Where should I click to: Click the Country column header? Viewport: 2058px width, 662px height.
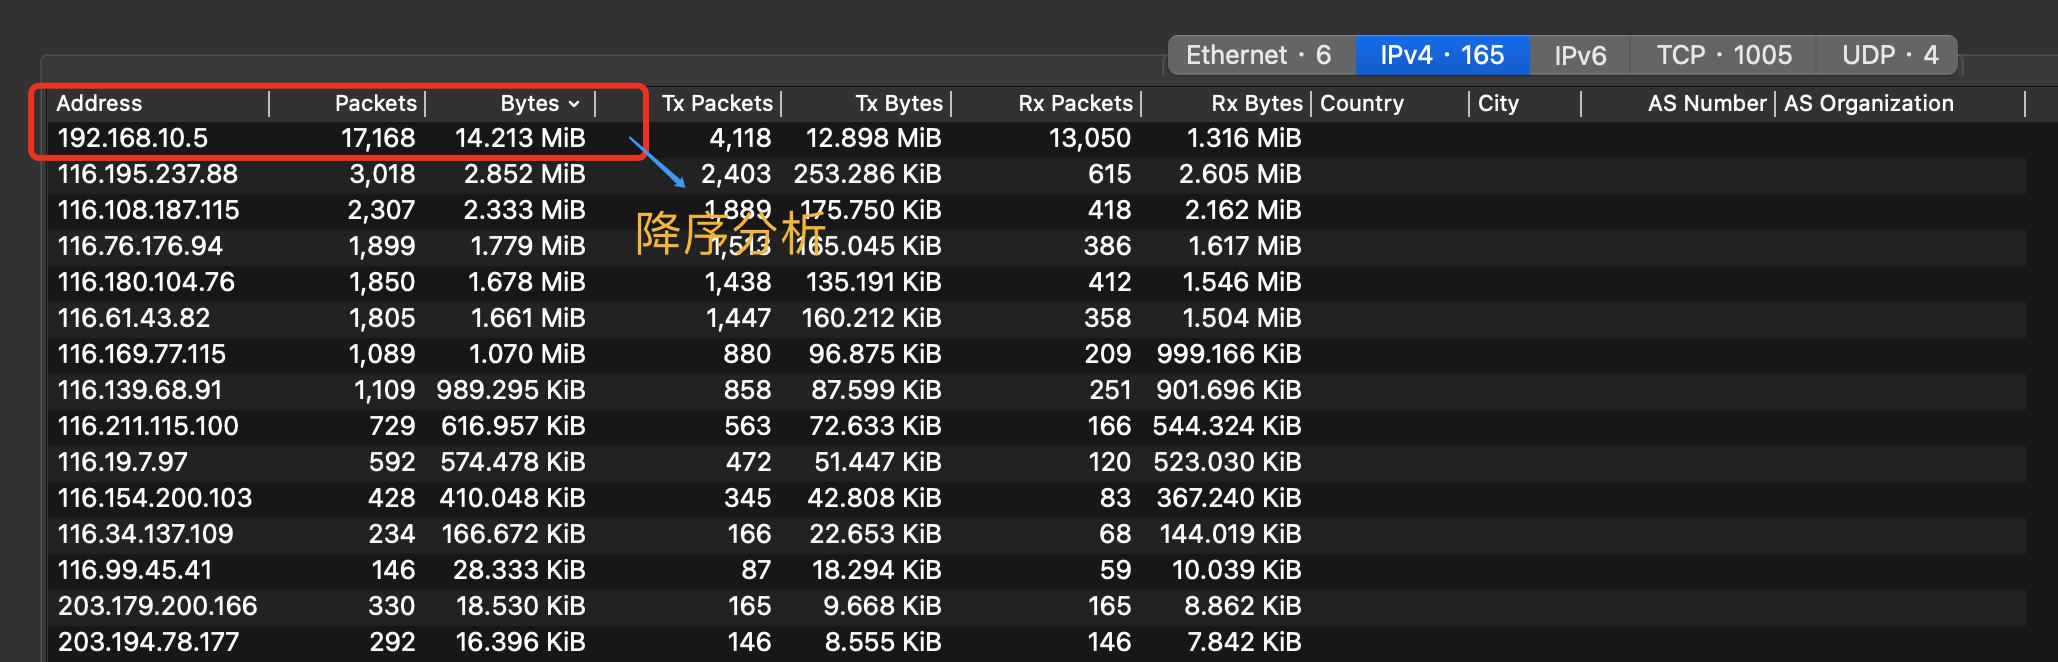tap(1362, 103)
